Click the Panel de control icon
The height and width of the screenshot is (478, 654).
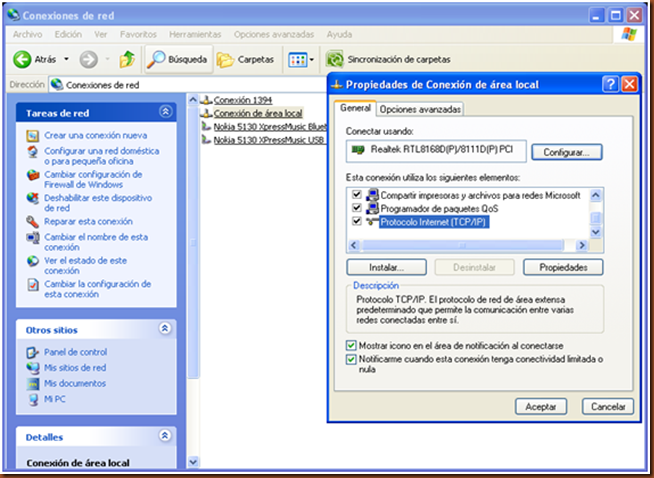(x=33, y=352)
